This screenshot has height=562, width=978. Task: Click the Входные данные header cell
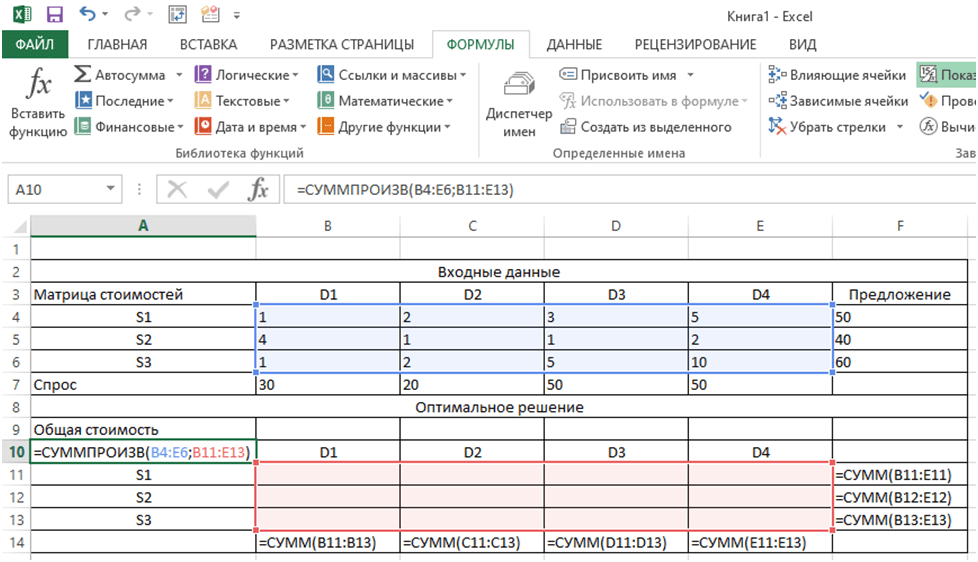[499, 272]
